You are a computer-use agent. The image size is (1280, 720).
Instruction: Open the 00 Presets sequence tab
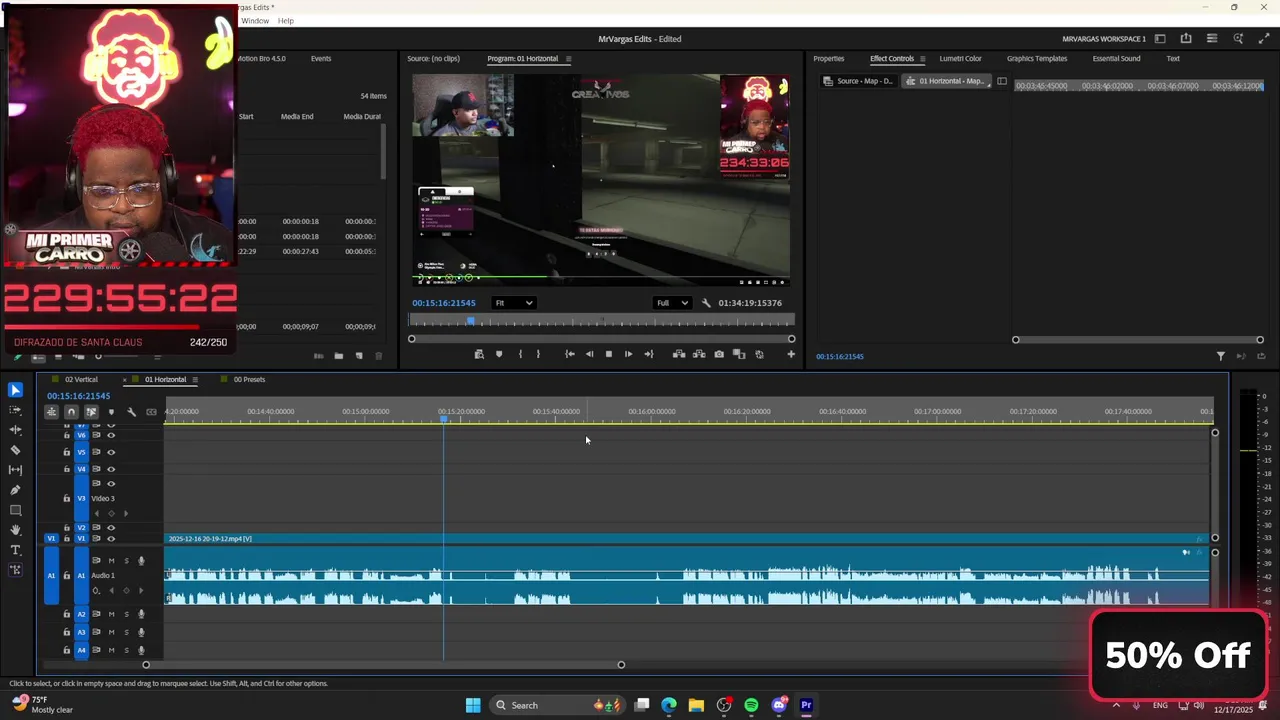(x=249, y=380)
